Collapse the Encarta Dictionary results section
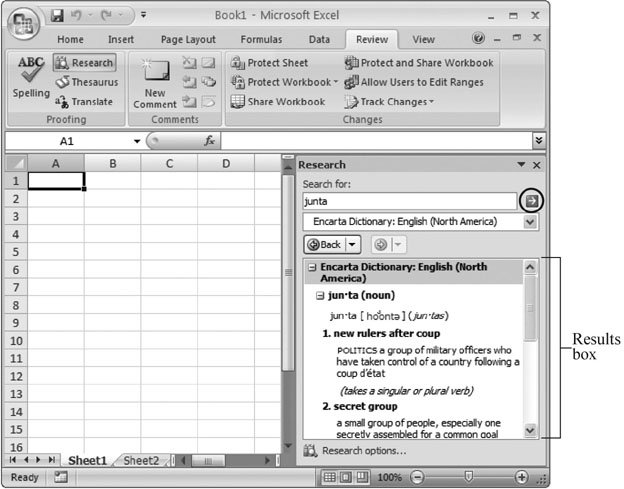 (x=313, y=267)
